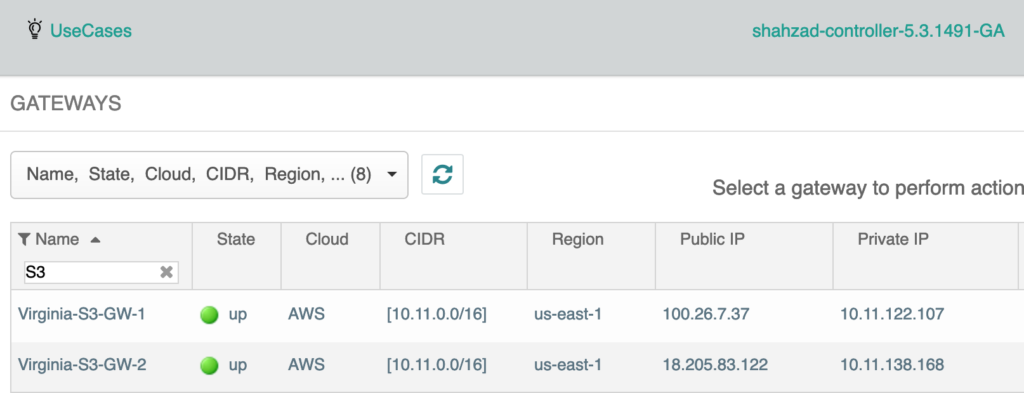Sort by the Public IP column header
1024x393 pixels.
pyautogui.click(x=712, y=240)
